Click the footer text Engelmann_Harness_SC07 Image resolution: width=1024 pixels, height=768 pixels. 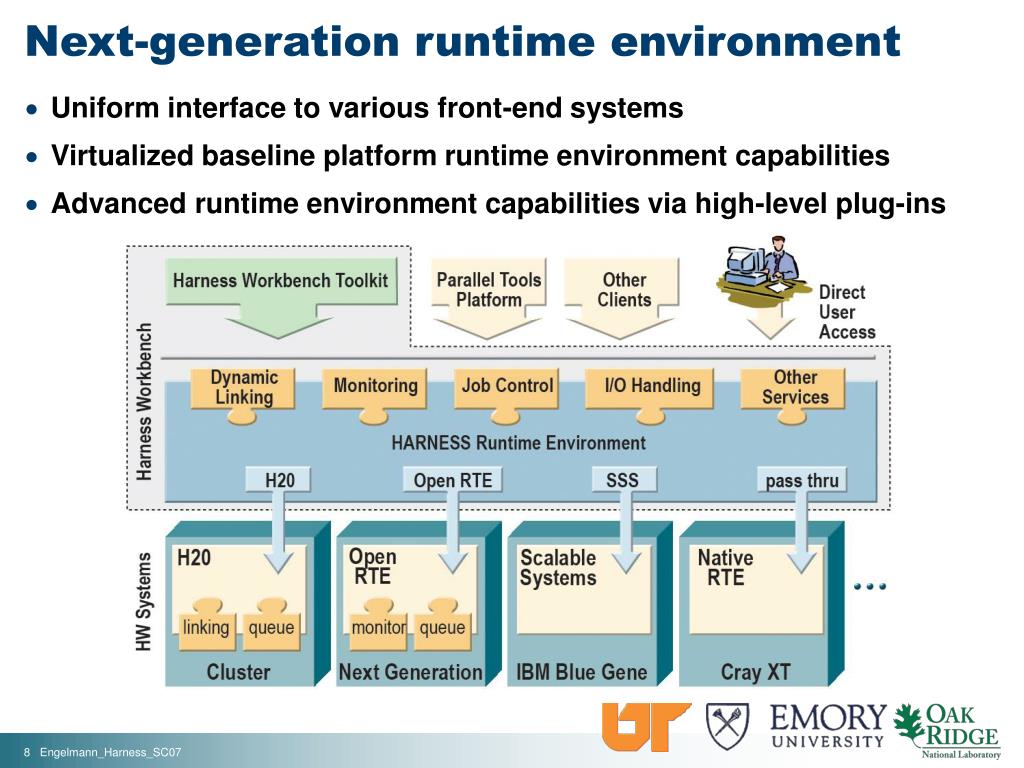pos(110,752)
